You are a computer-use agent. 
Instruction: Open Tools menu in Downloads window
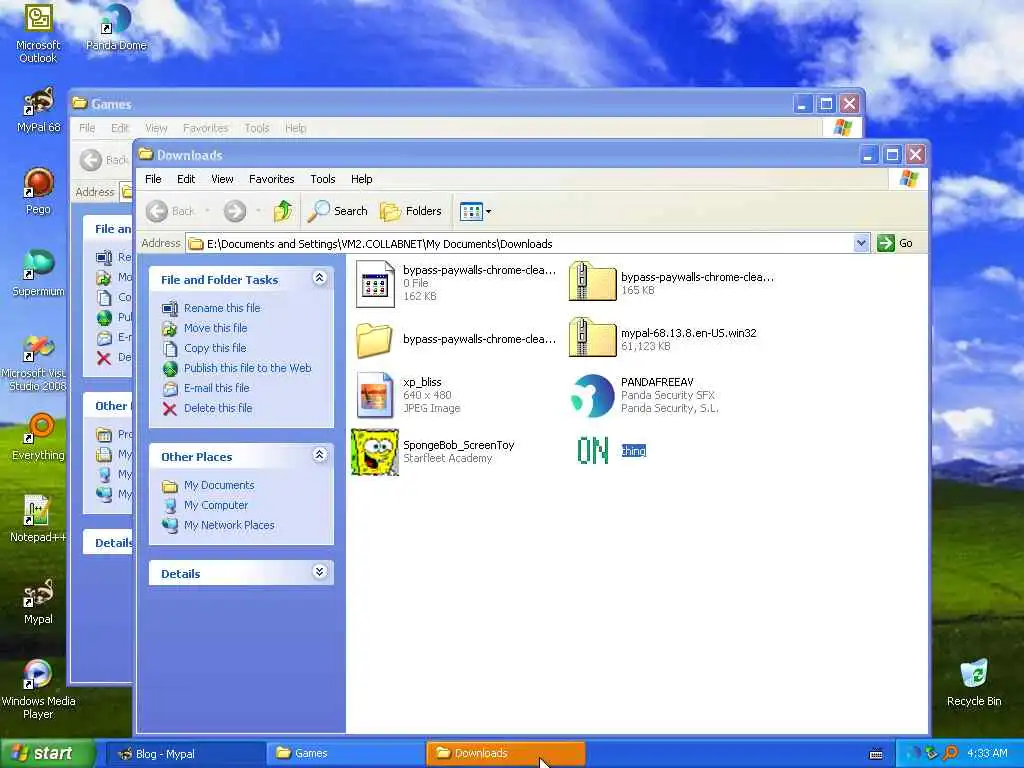coord(323,179)
